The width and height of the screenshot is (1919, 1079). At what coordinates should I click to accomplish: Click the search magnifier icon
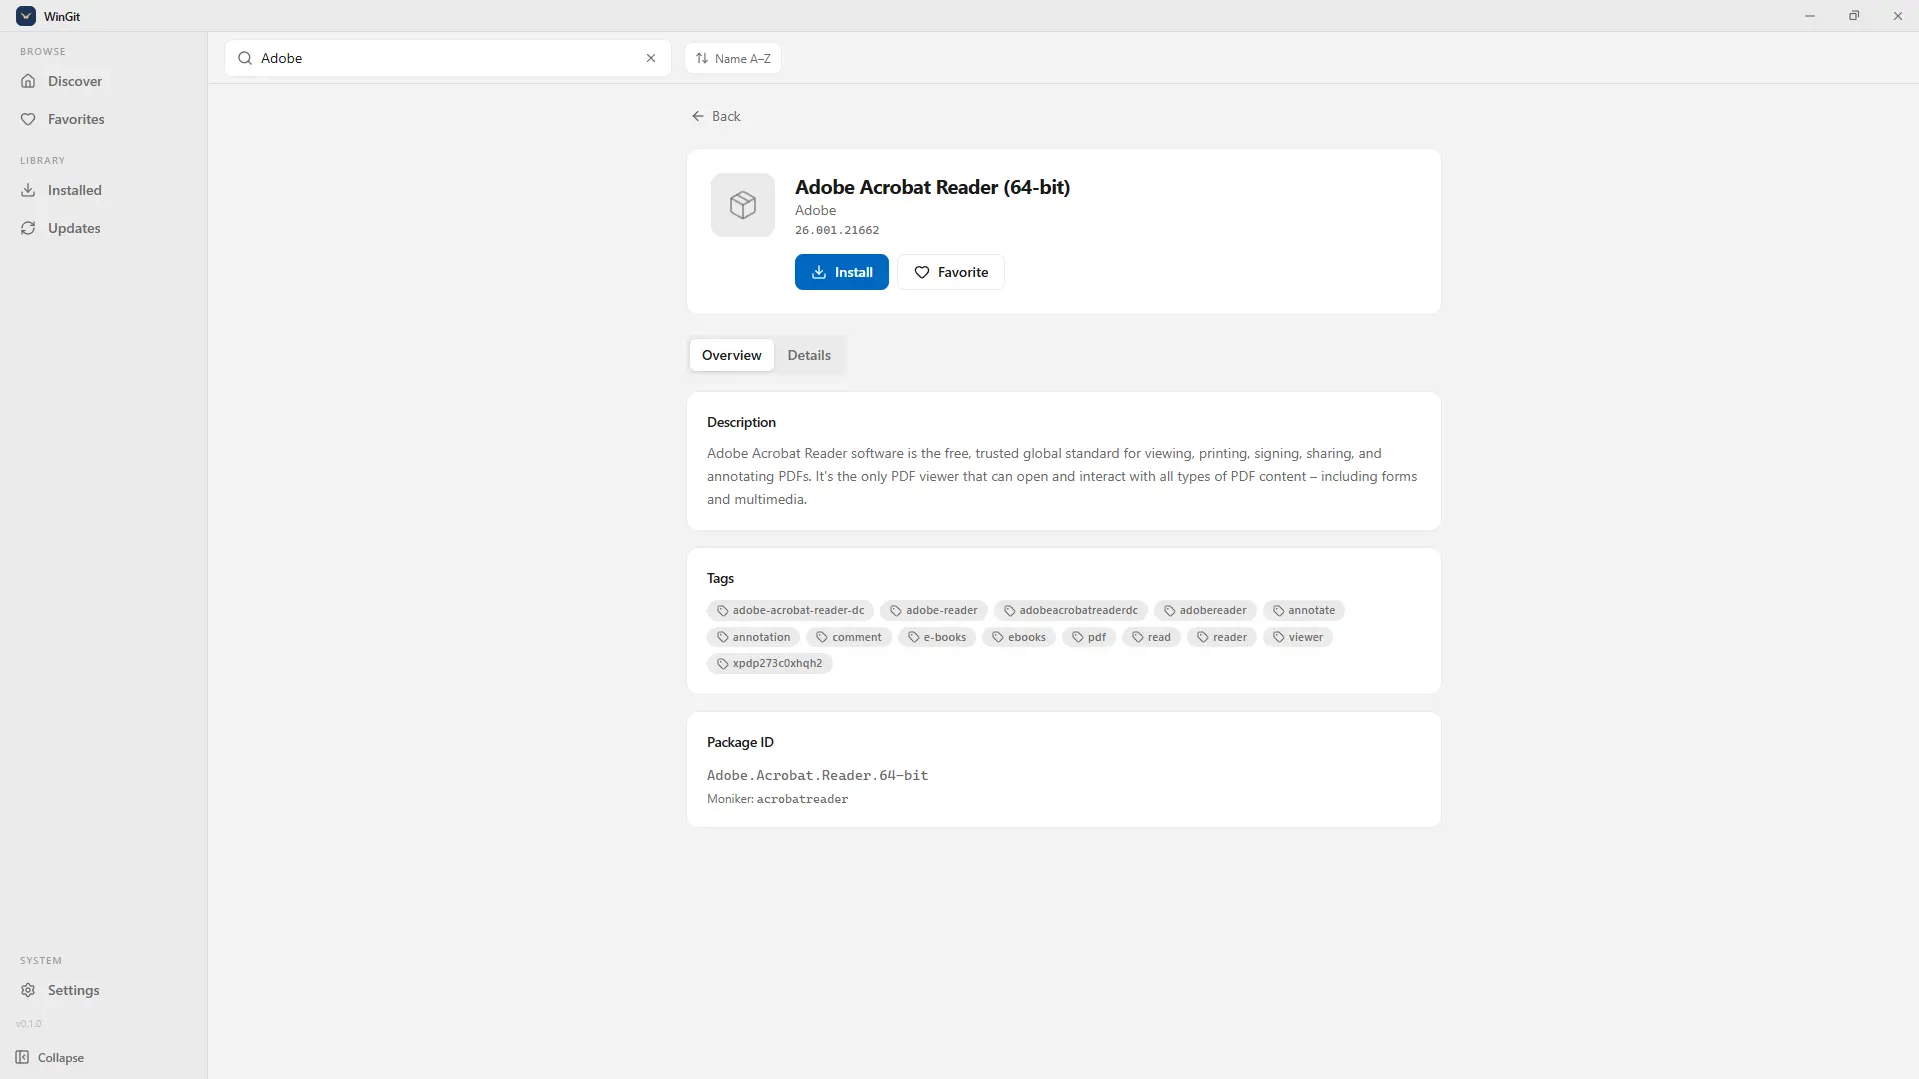(245, 58)
